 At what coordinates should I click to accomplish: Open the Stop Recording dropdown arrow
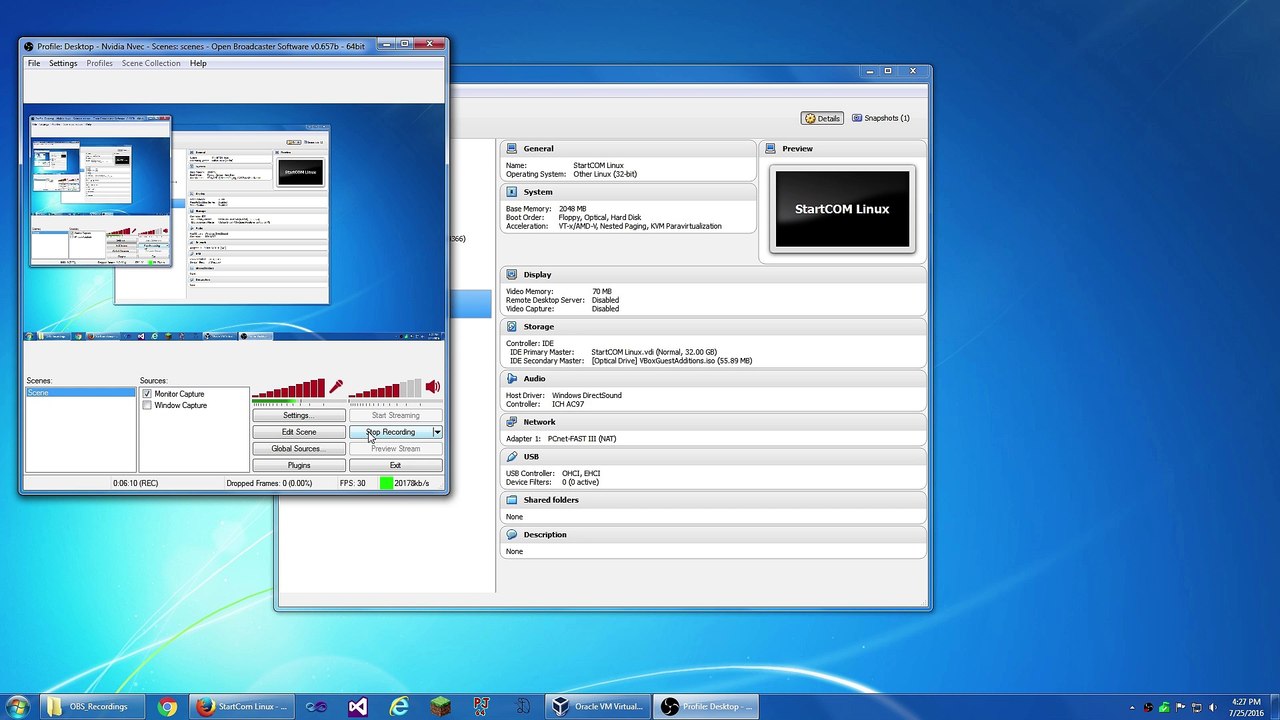pyautogui.click(x=437, y=432)
